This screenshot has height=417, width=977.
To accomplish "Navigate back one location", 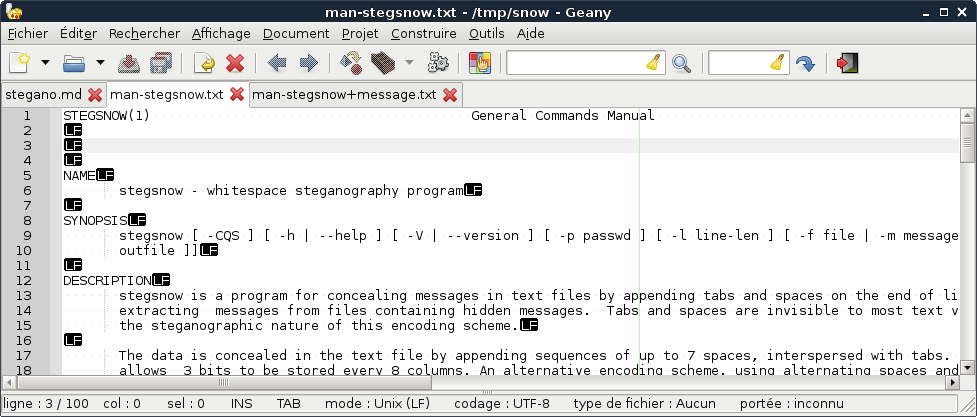I will [277, 63].
